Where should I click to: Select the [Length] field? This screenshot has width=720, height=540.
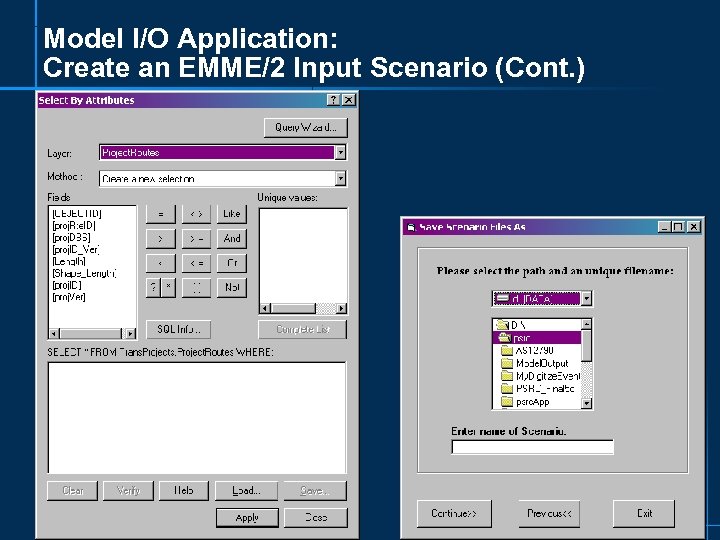click(69, 261)
